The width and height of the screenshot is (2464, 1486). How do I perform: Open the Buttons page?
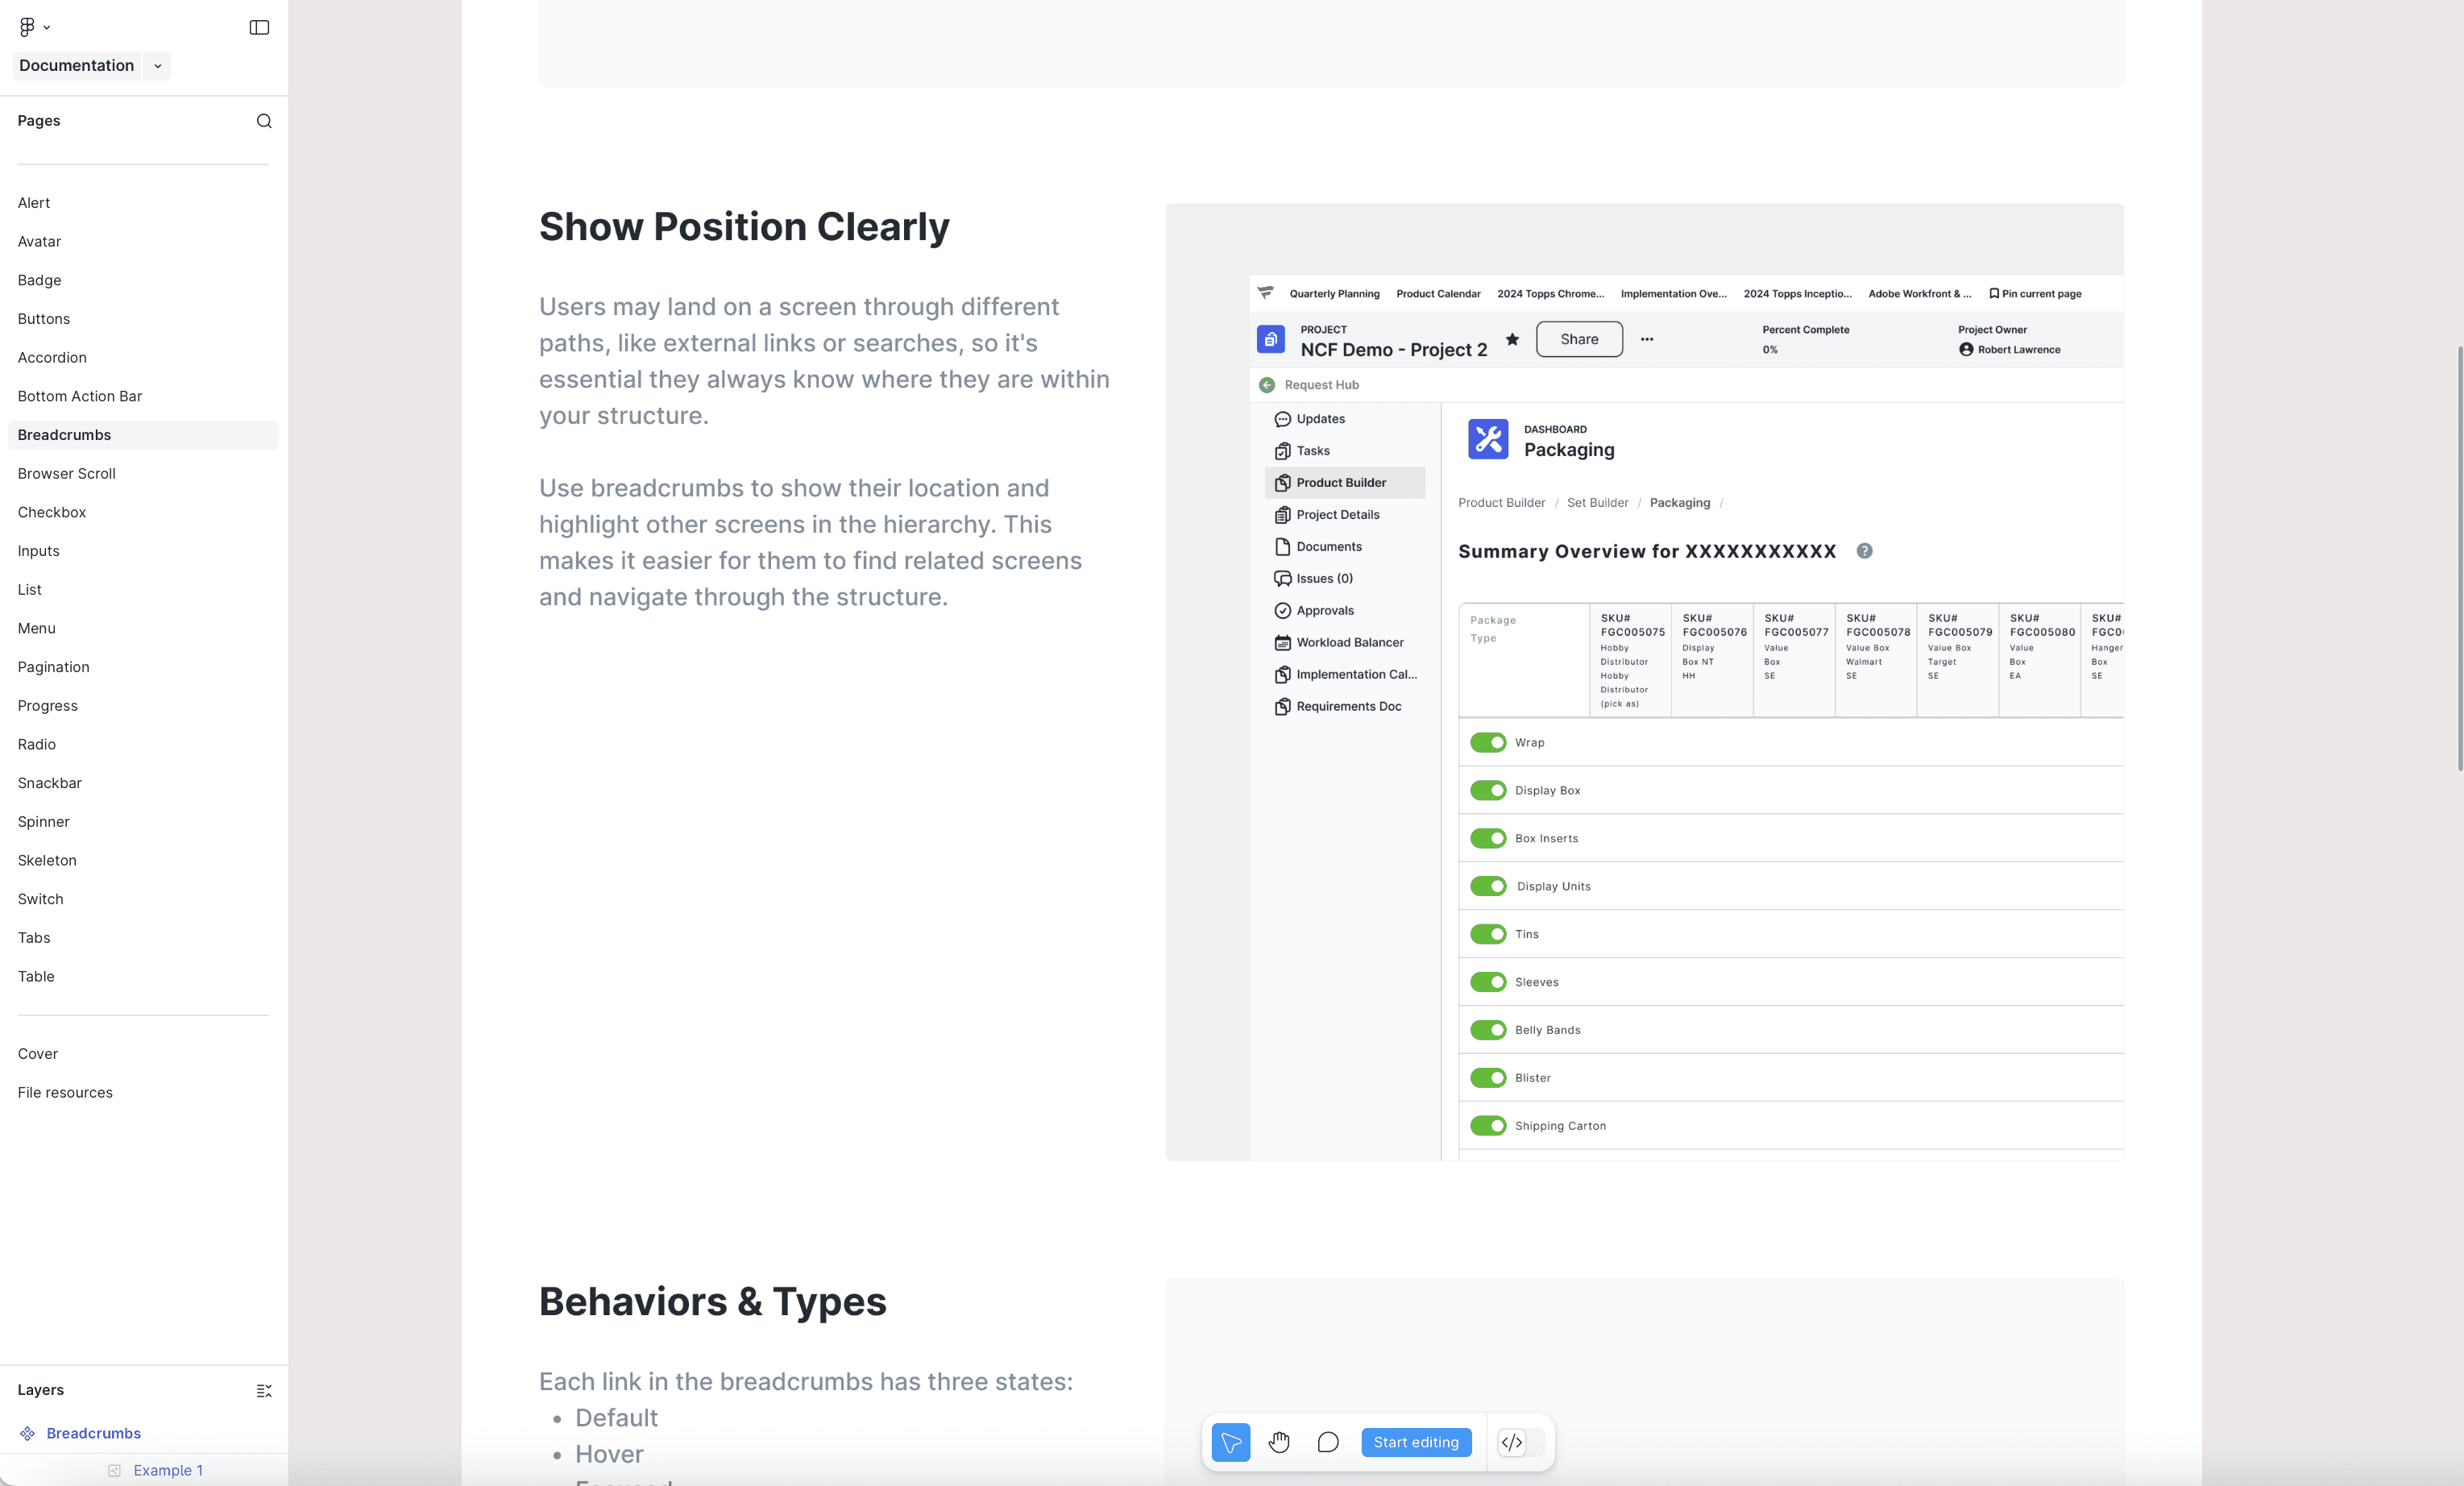click(x=44, y=319)
